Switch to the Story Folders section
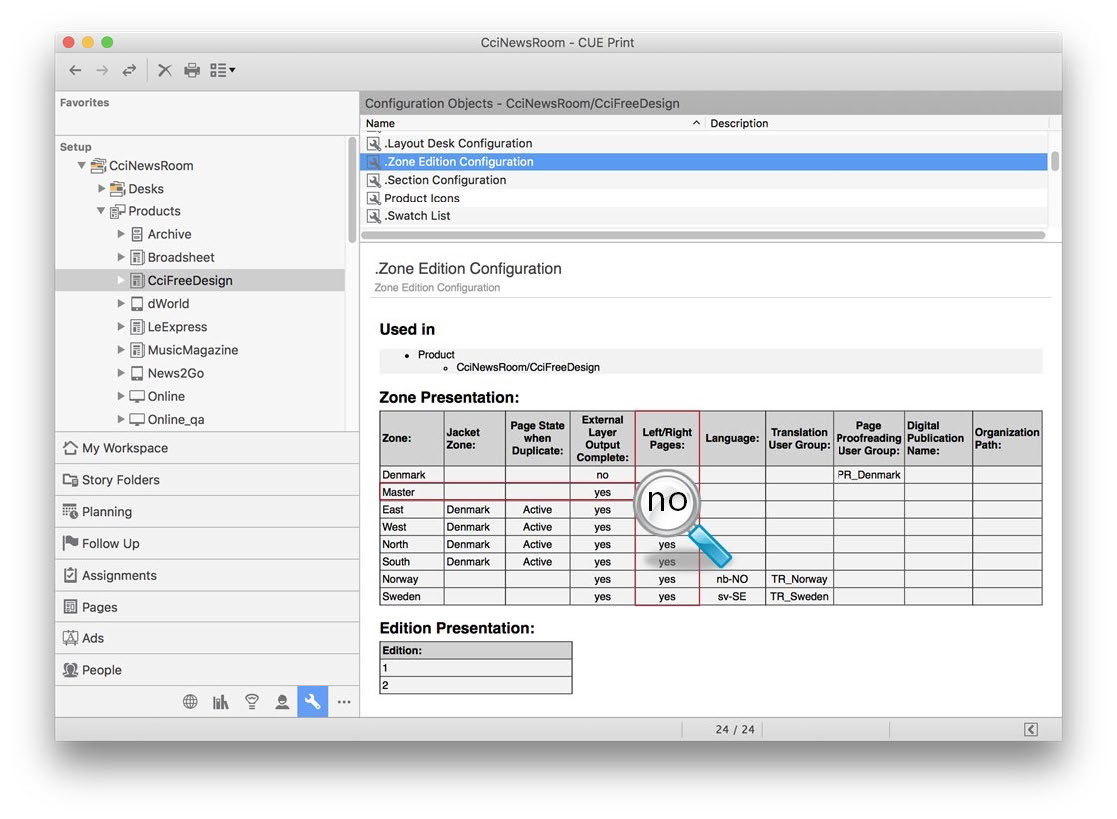The height and width of the screenshot is (819, 1117). (x=120, y=480)
